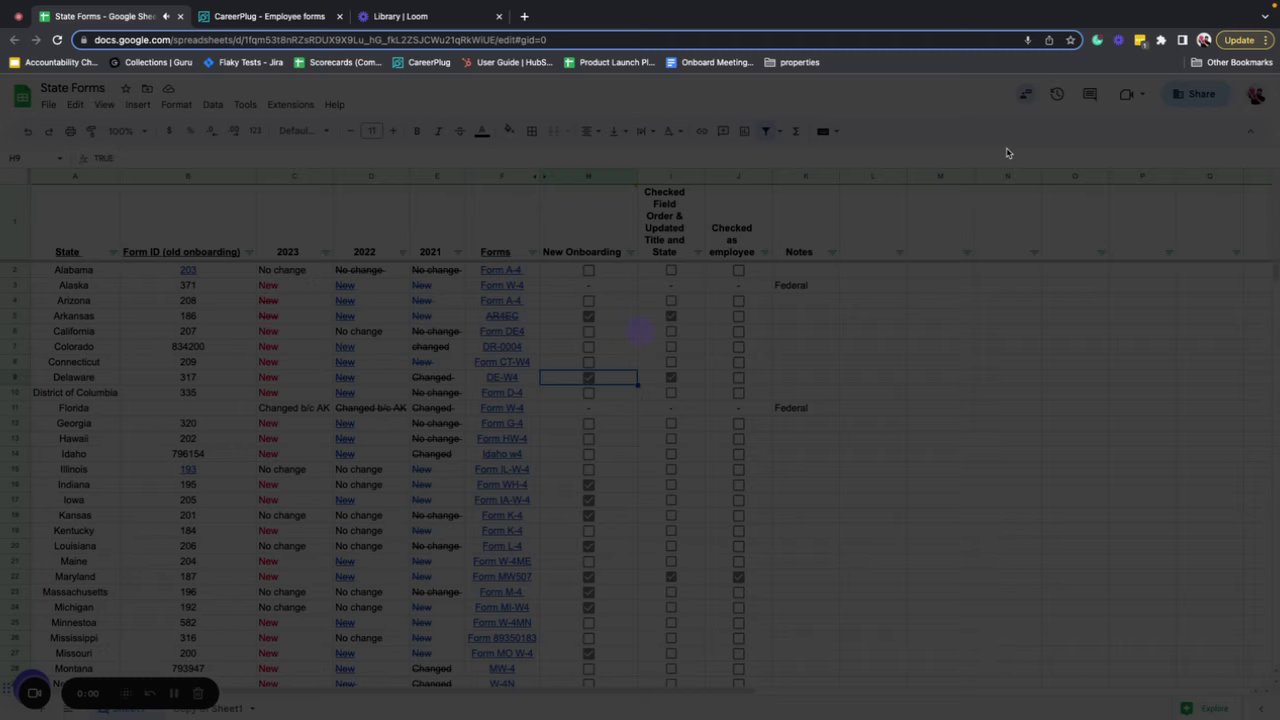
Task: Check New Onboarding box for Georgia
Action: click(589, 423)
